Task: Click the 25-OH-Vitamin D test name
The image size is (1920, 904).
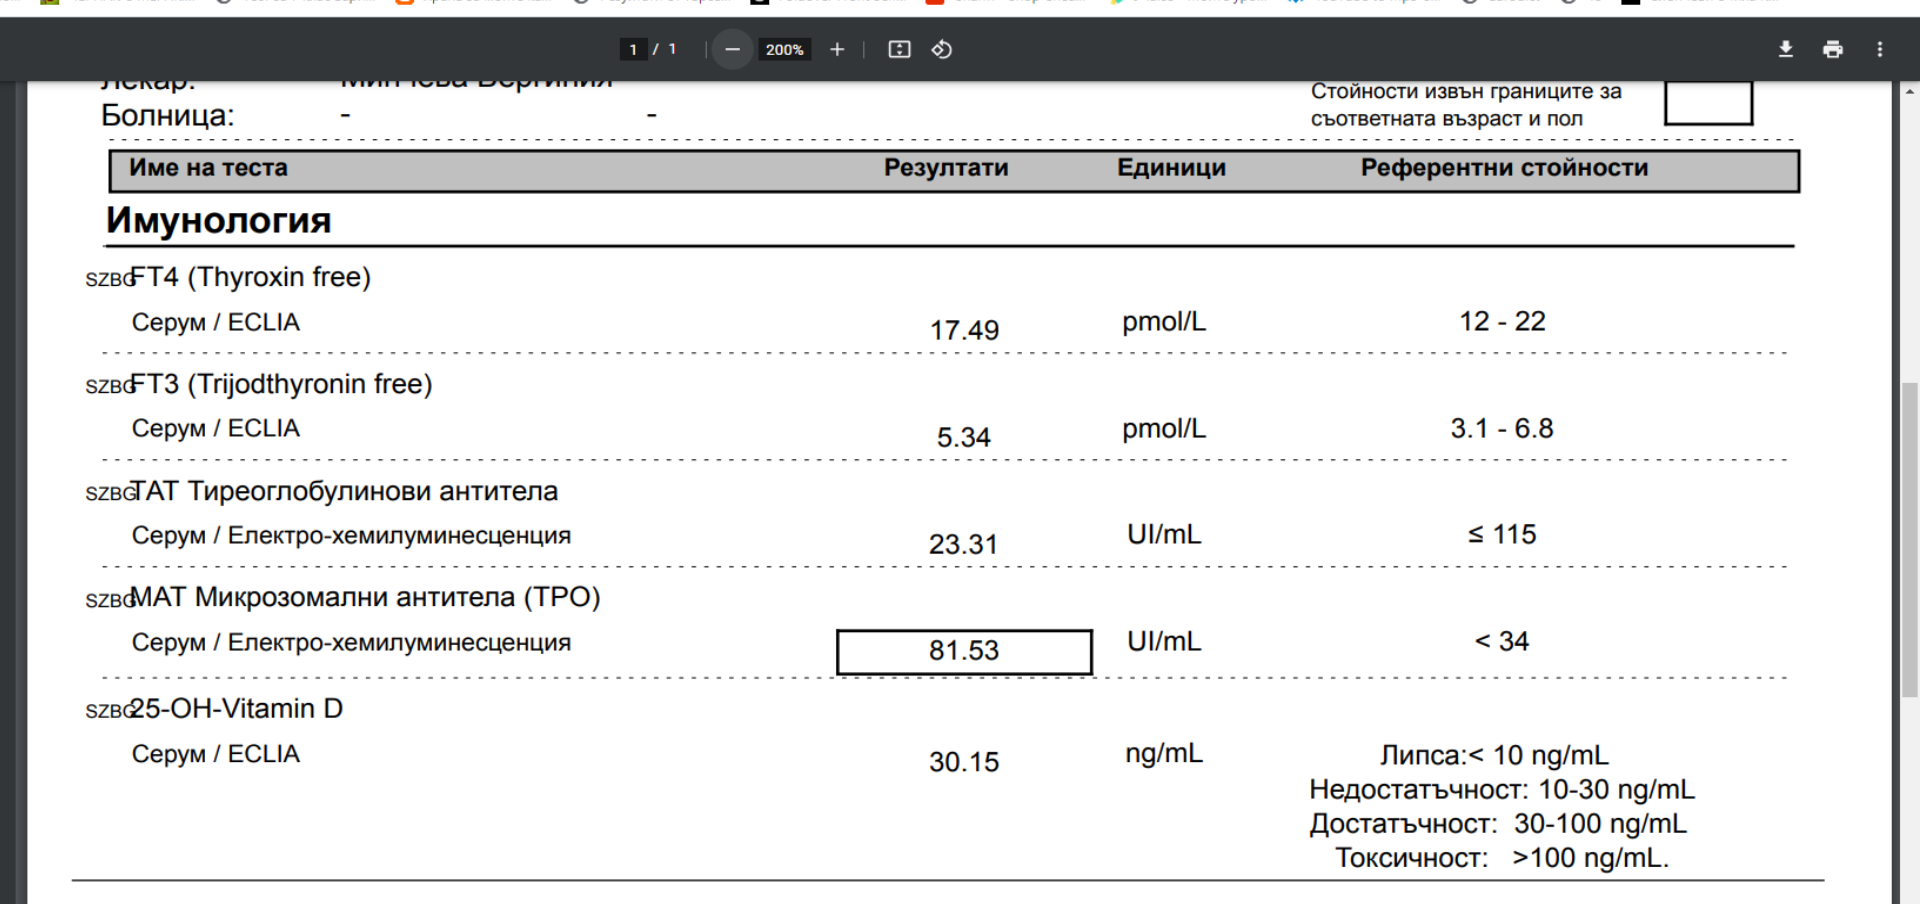Action: pos(236,709)
